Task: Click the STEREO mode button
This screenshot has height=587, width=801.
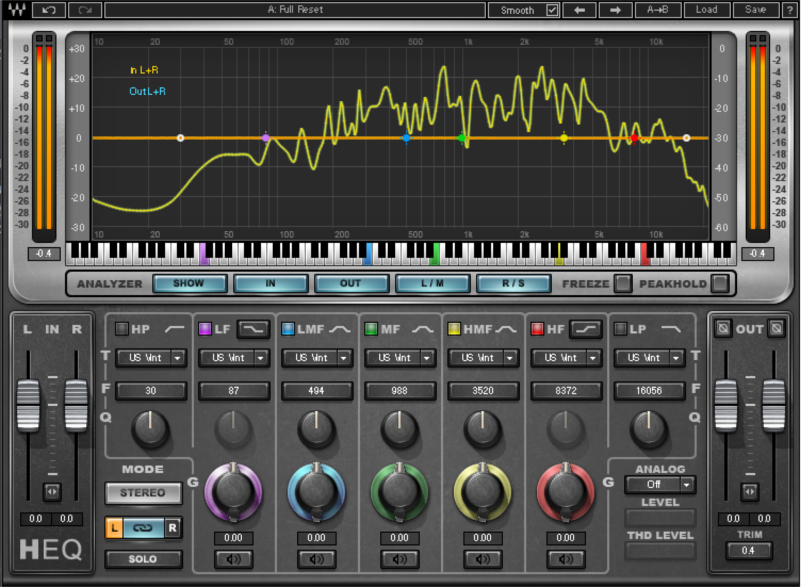Action: tap(143, 492)
